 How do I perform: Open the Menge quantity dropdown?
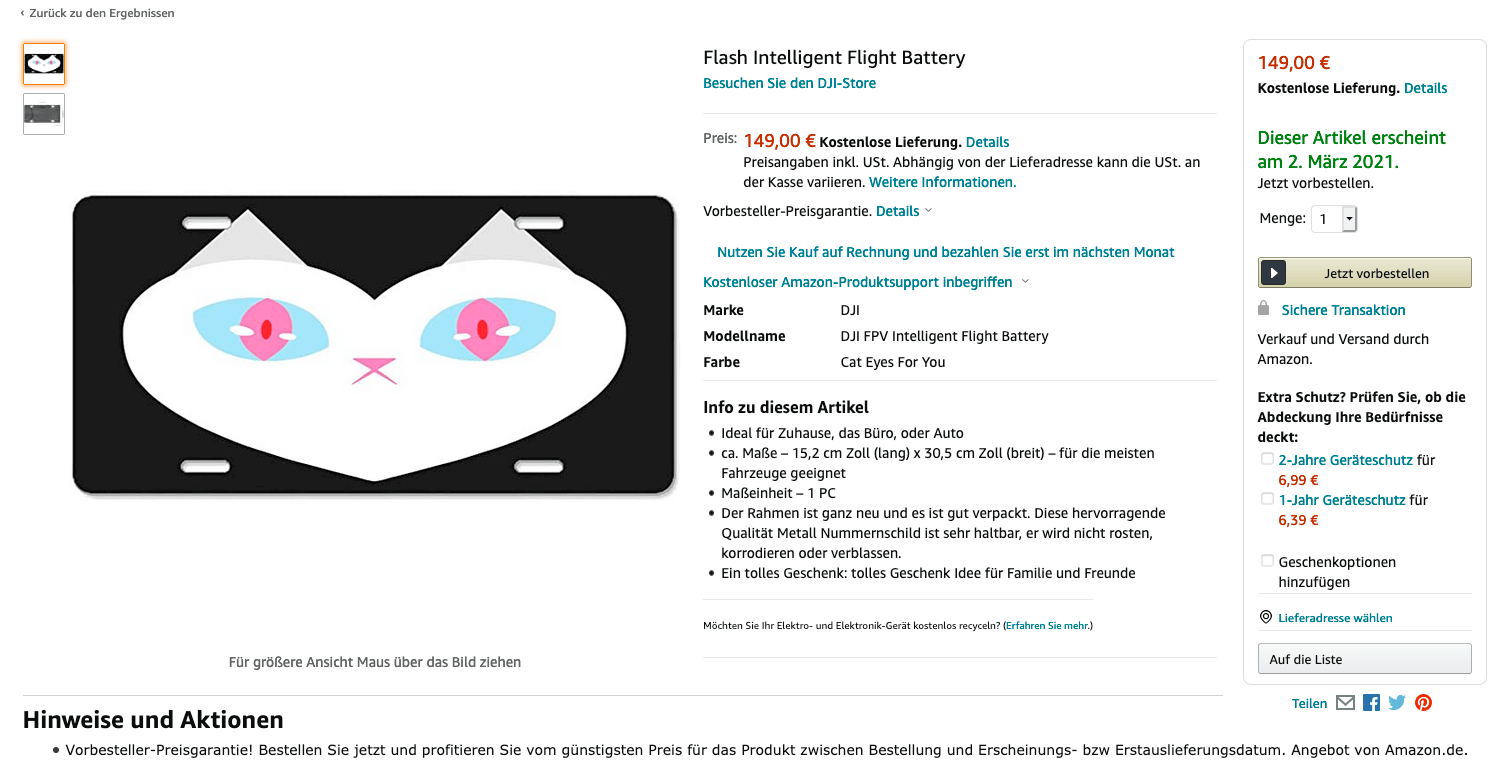1334,219
